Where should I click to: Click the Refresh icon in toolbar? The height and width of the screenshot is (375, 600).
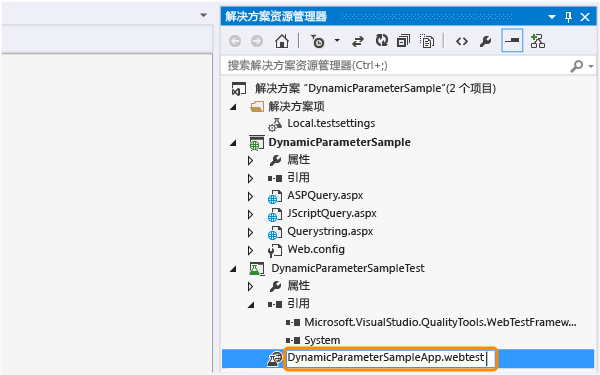tap(382, 40)
